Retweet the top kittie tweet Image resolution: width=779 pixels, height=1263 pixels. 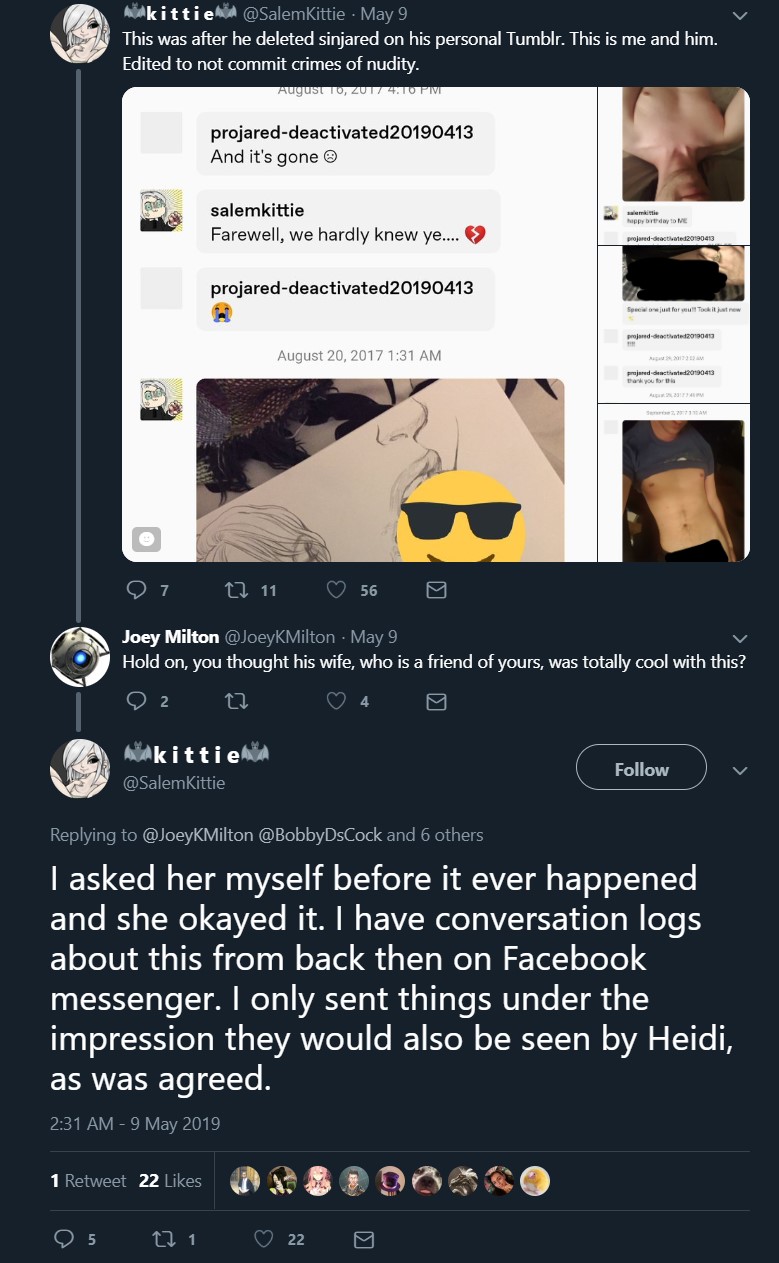pos(237,590)
